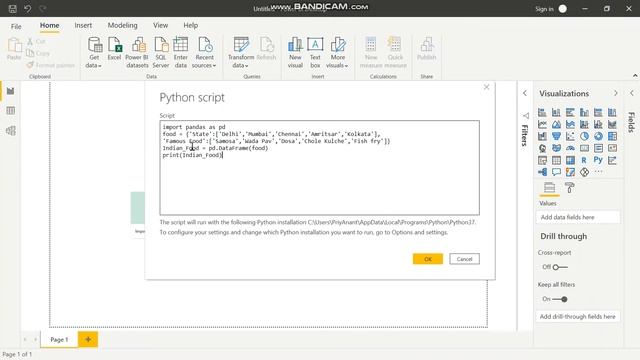Select the pie chart visual
Viewport: 640px width, 360px height.
[584, 136]
